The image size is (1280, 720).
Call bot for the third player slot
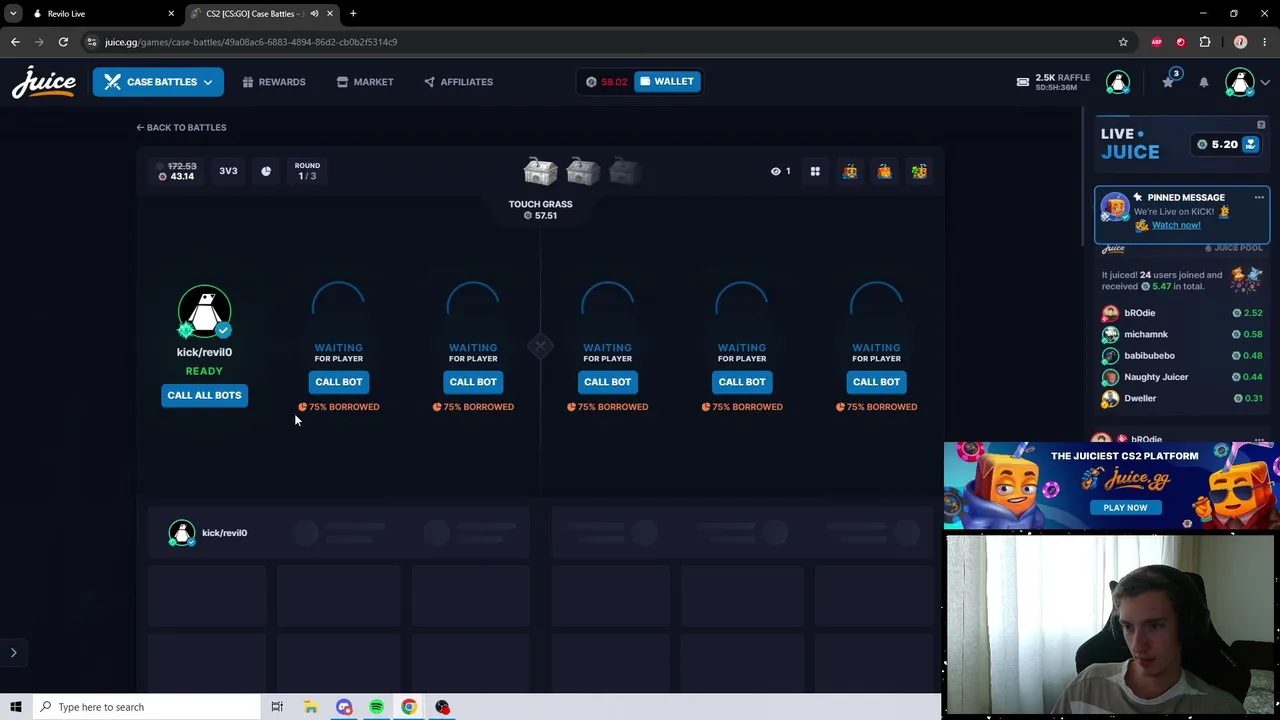(x=473, y=382)
